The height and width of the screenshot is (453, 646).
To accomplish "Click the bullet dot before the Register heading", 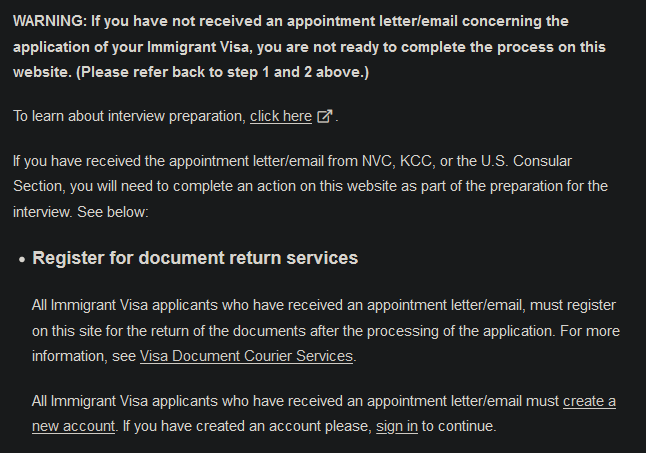I will coord(22,260).
